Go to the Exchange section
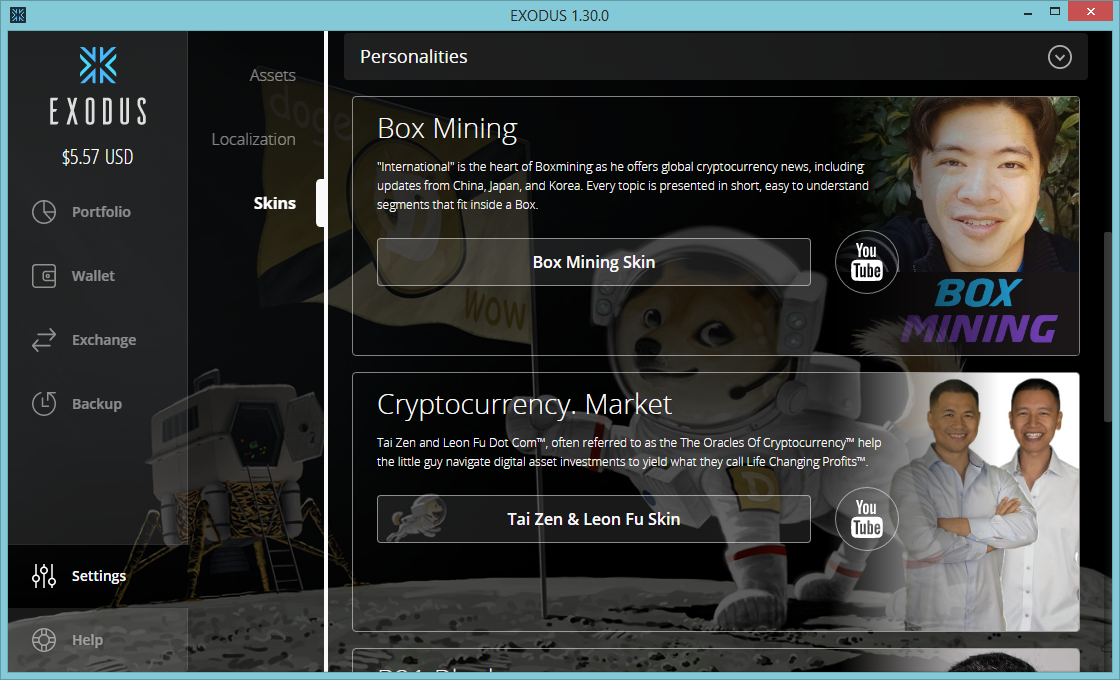Screen dimensions: 1120x680 [104, 340]
